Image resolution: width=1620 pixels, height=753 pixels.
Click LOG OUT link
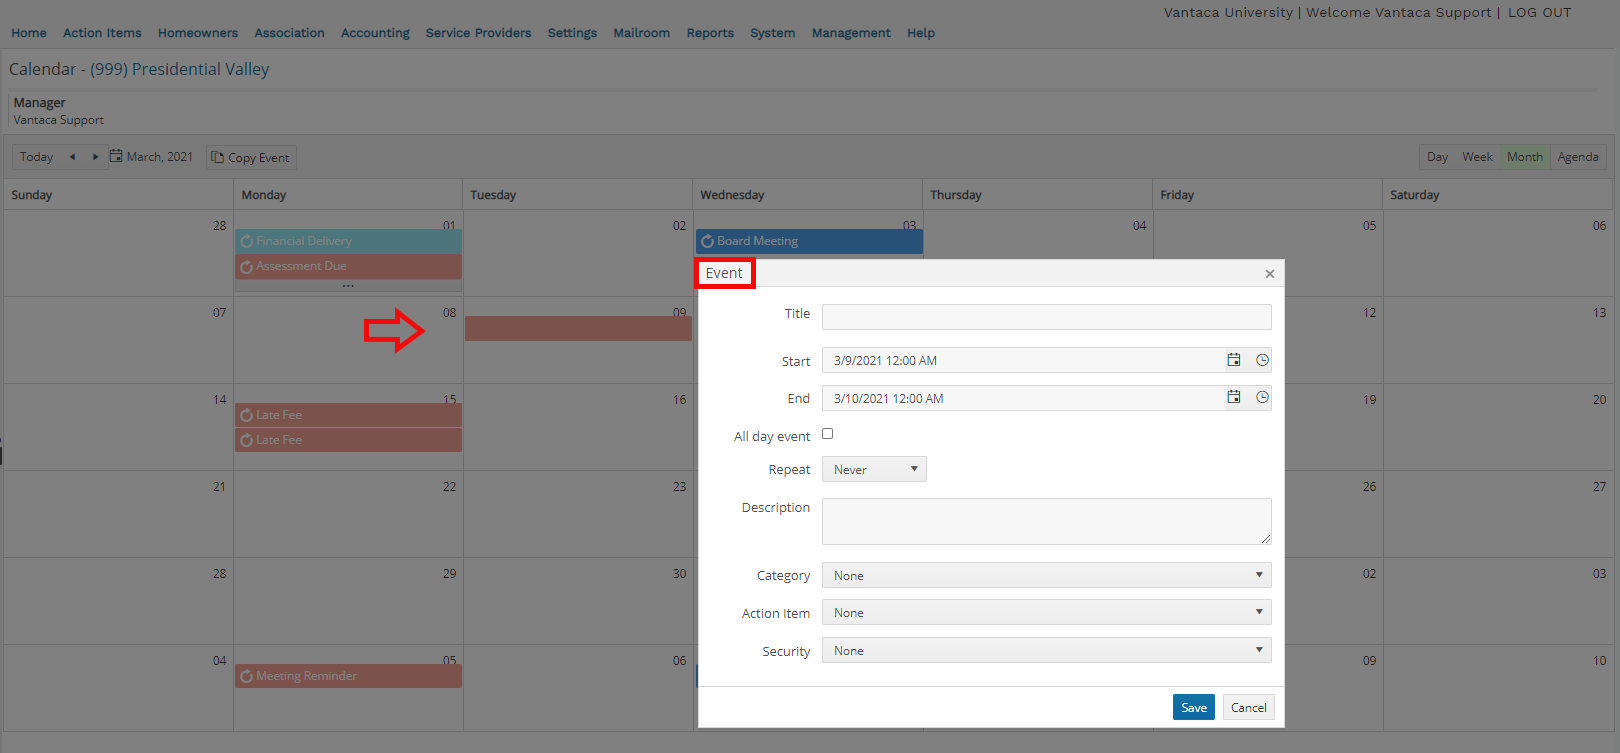tap(1539, 13)
